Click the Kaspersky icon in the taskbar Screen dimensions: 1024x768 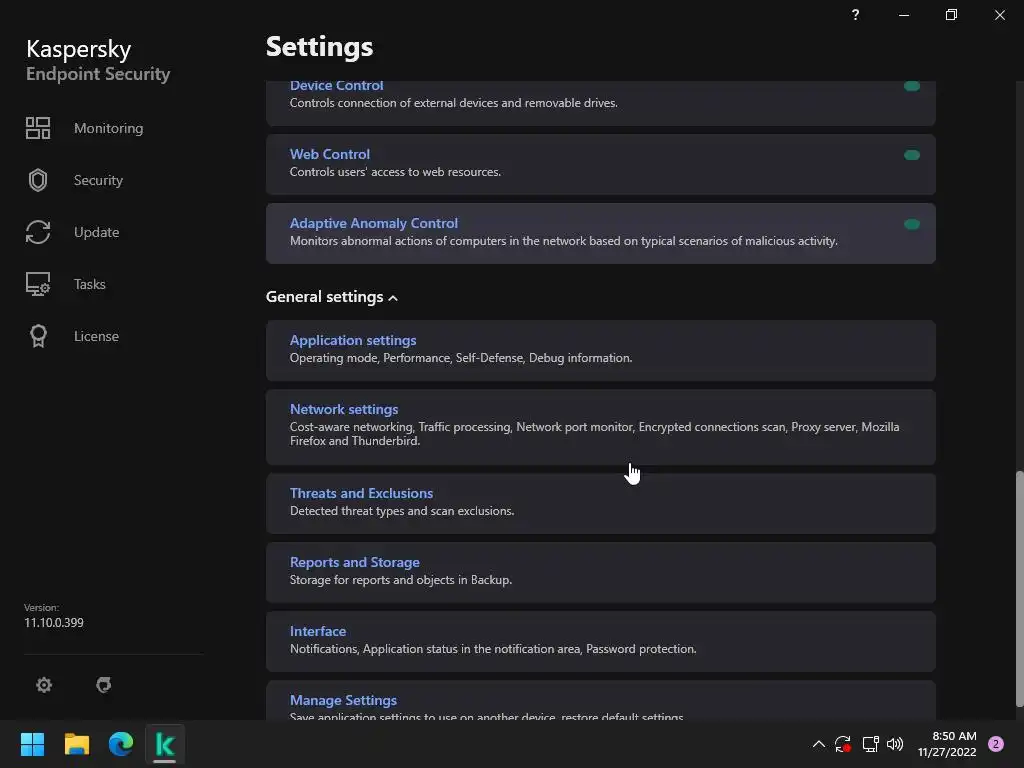[x=165, y=744]
